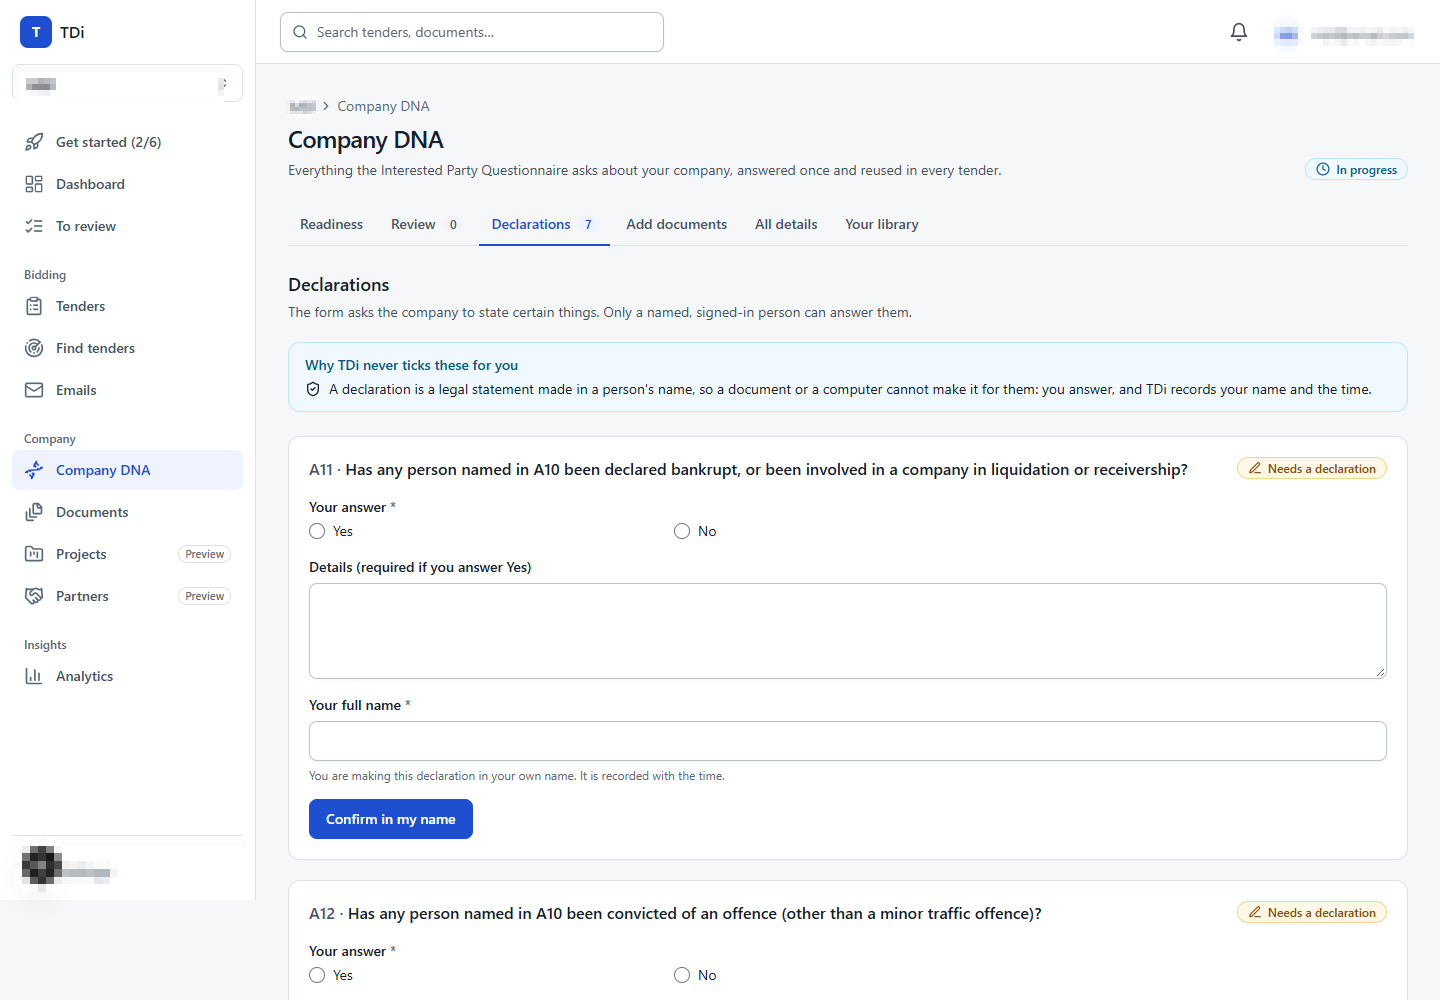Click the TDi logo icon
This screenshot has height=1000, width=1440.
[36, 32]
